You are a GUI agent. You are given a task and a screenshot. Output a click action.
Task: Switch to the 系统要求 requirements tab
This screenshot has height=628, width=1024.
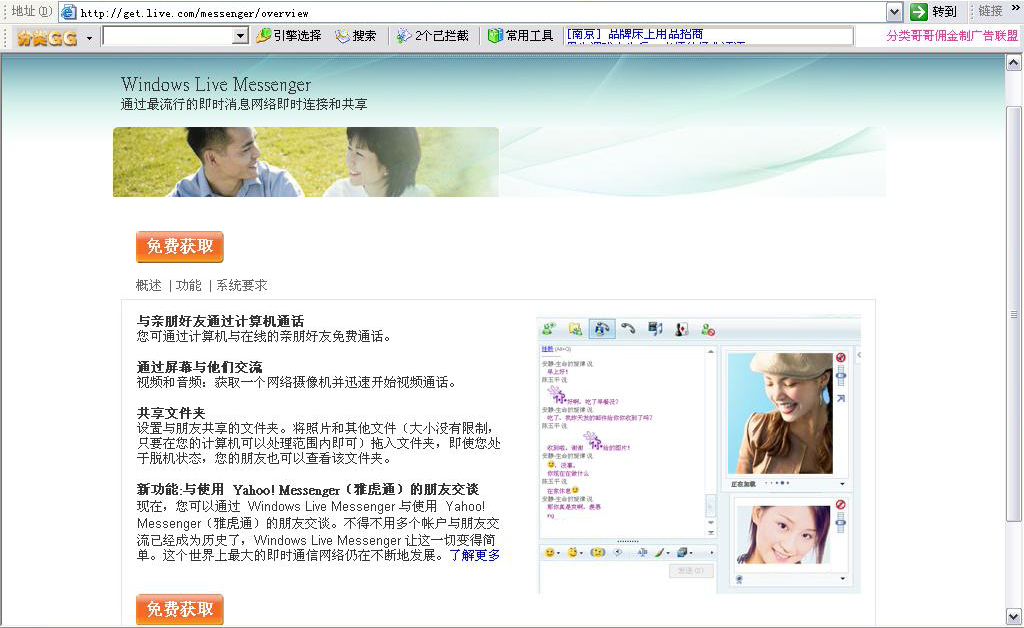(242, 285)
